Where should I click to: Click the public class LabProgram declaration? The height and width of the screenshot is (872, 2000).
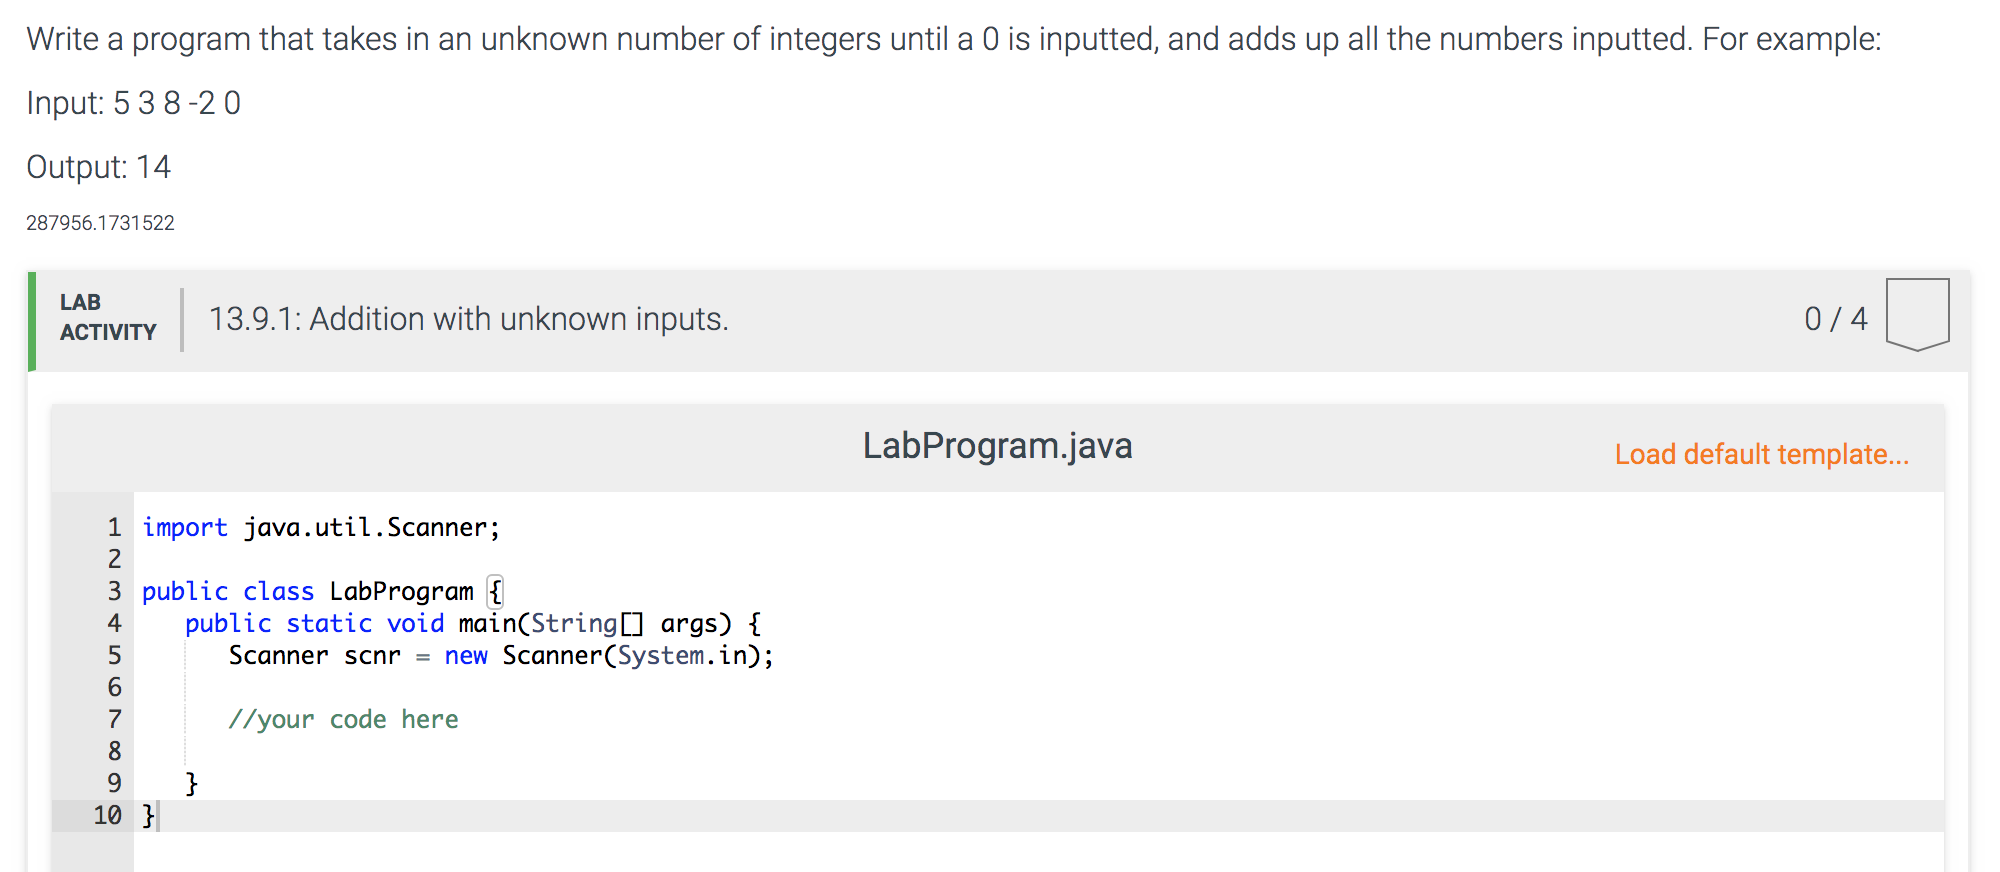322,592
